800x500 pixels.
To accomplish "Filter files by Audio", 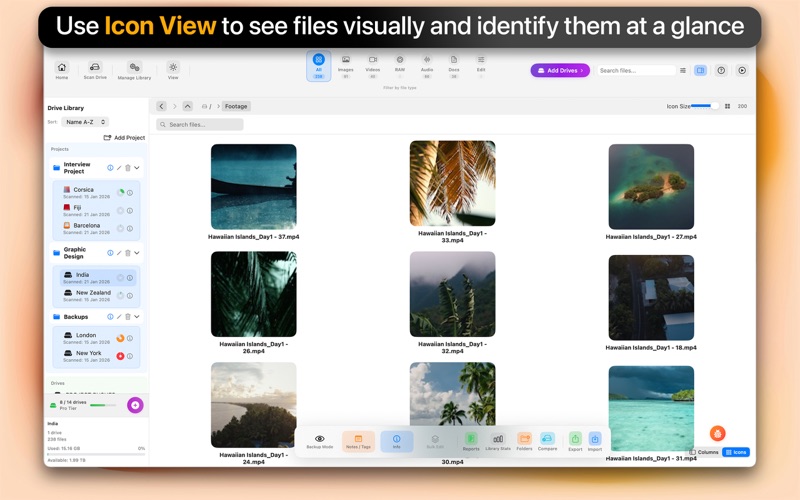I will (427, 66).
